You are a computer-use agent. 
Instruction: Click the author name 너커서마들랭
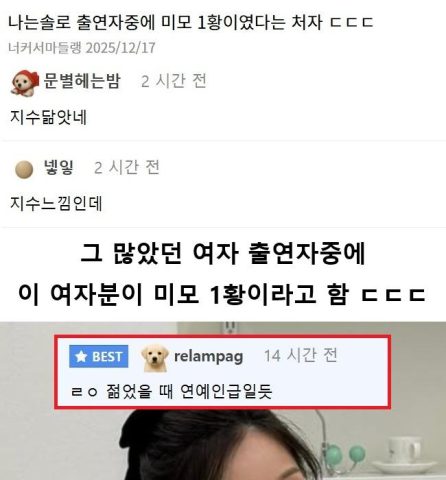[x=45, y=48]
